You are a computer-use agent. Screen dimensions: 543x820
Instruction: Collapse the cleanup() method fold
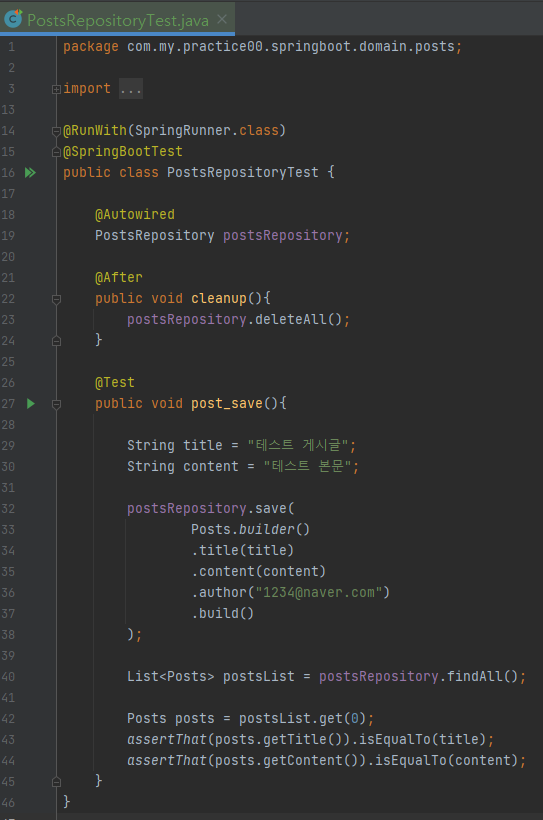pos(56,299)
